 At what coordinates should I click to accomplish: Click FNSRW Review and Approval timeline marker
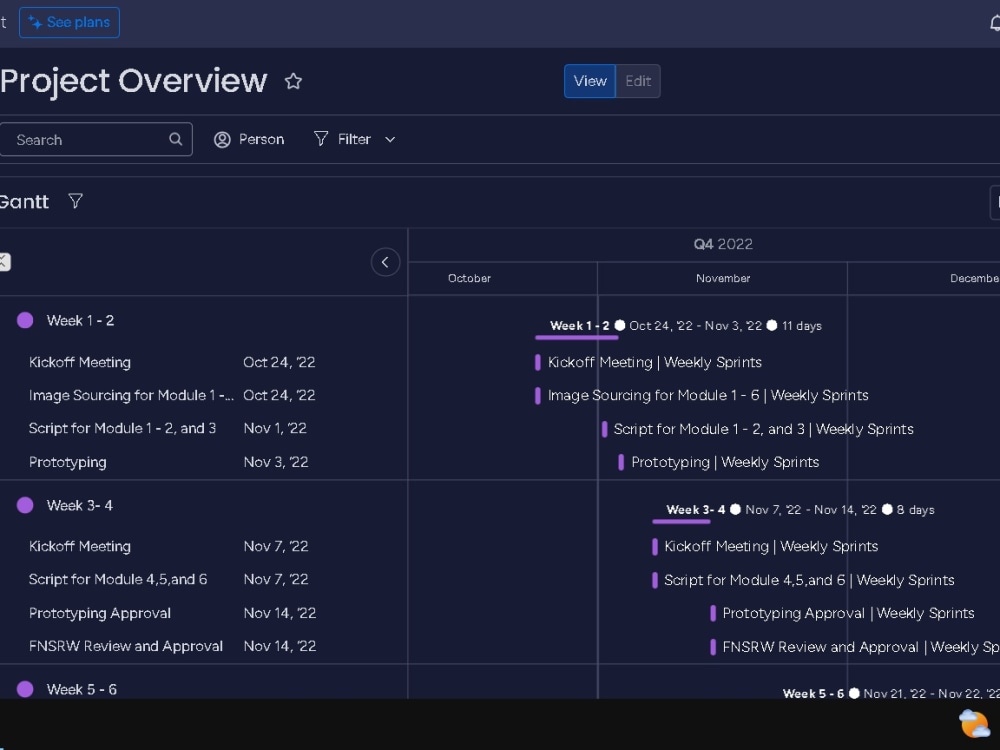(713, 647)
